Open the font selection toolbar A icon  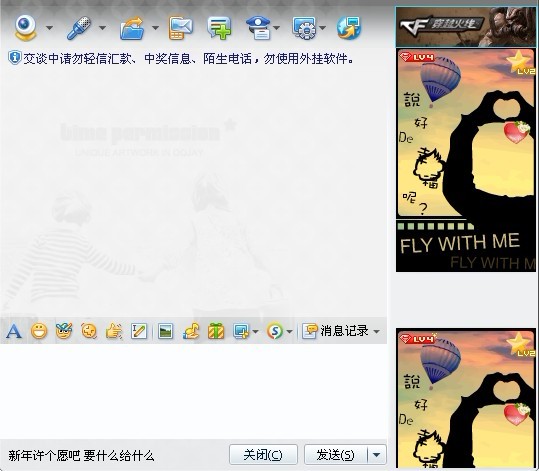14,331
